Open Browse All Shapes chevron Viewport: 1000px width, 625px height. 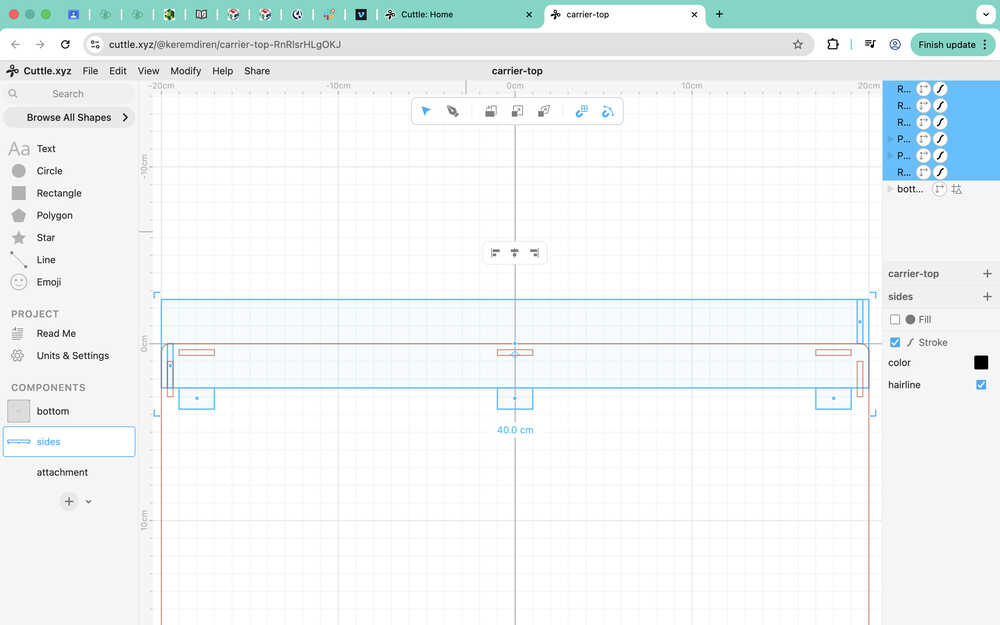click(125, 117)
